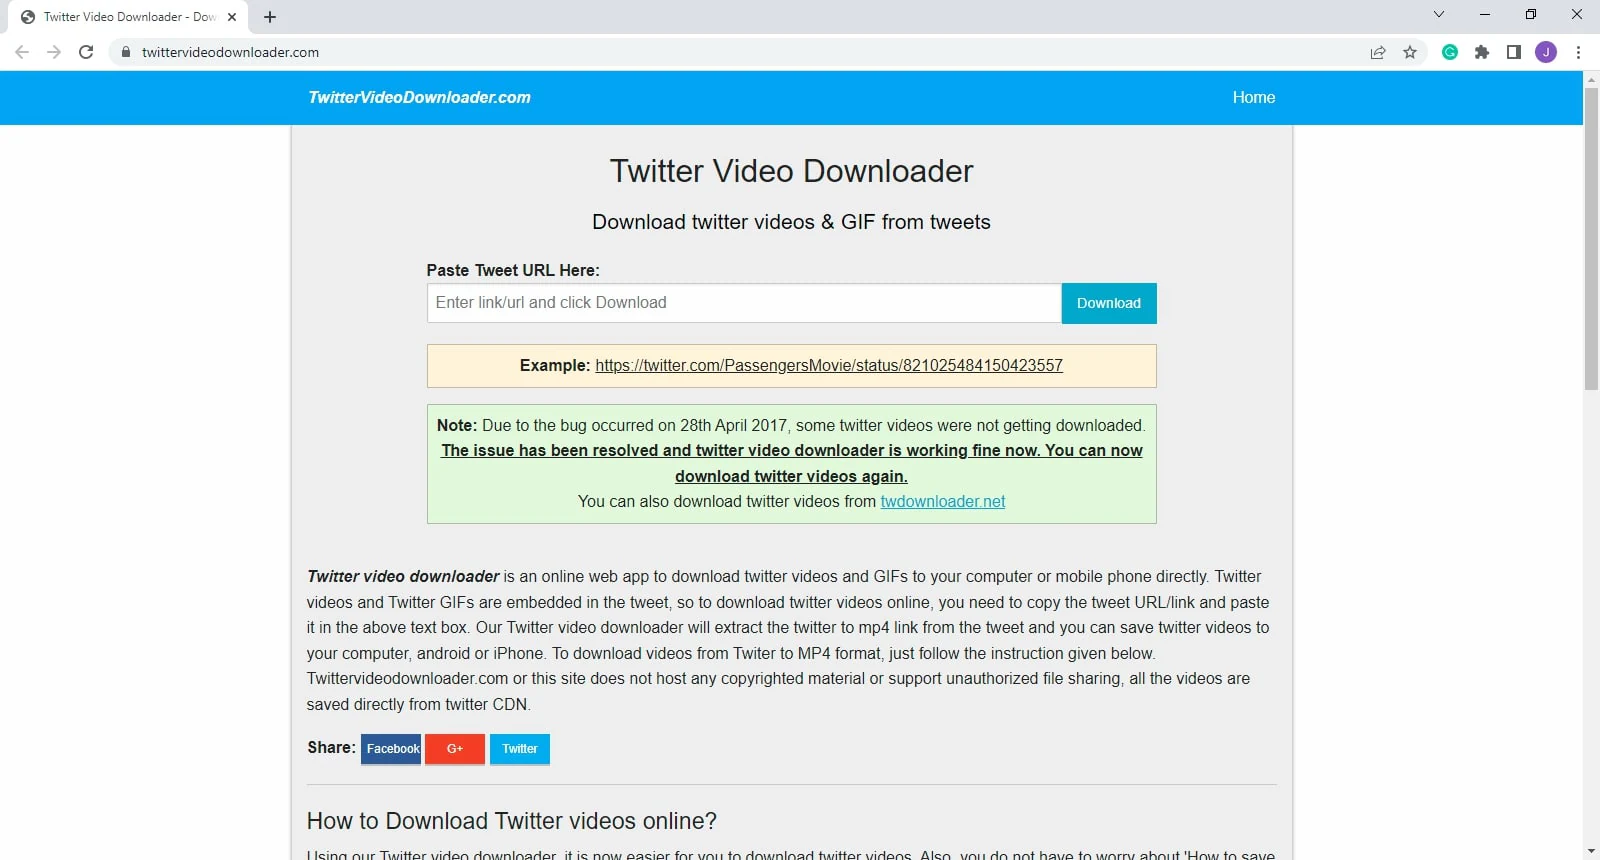Open the purple profile avatar J

click(x=1546, y=52)
